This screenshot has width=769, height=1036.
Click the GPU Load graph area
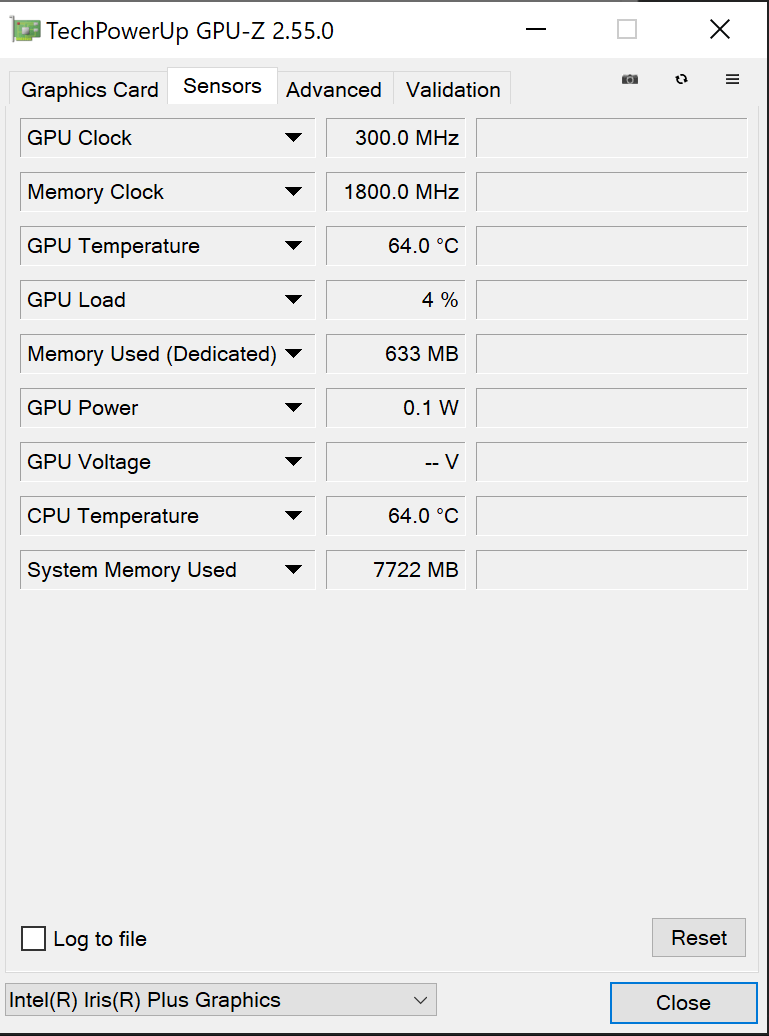(612, 300)
